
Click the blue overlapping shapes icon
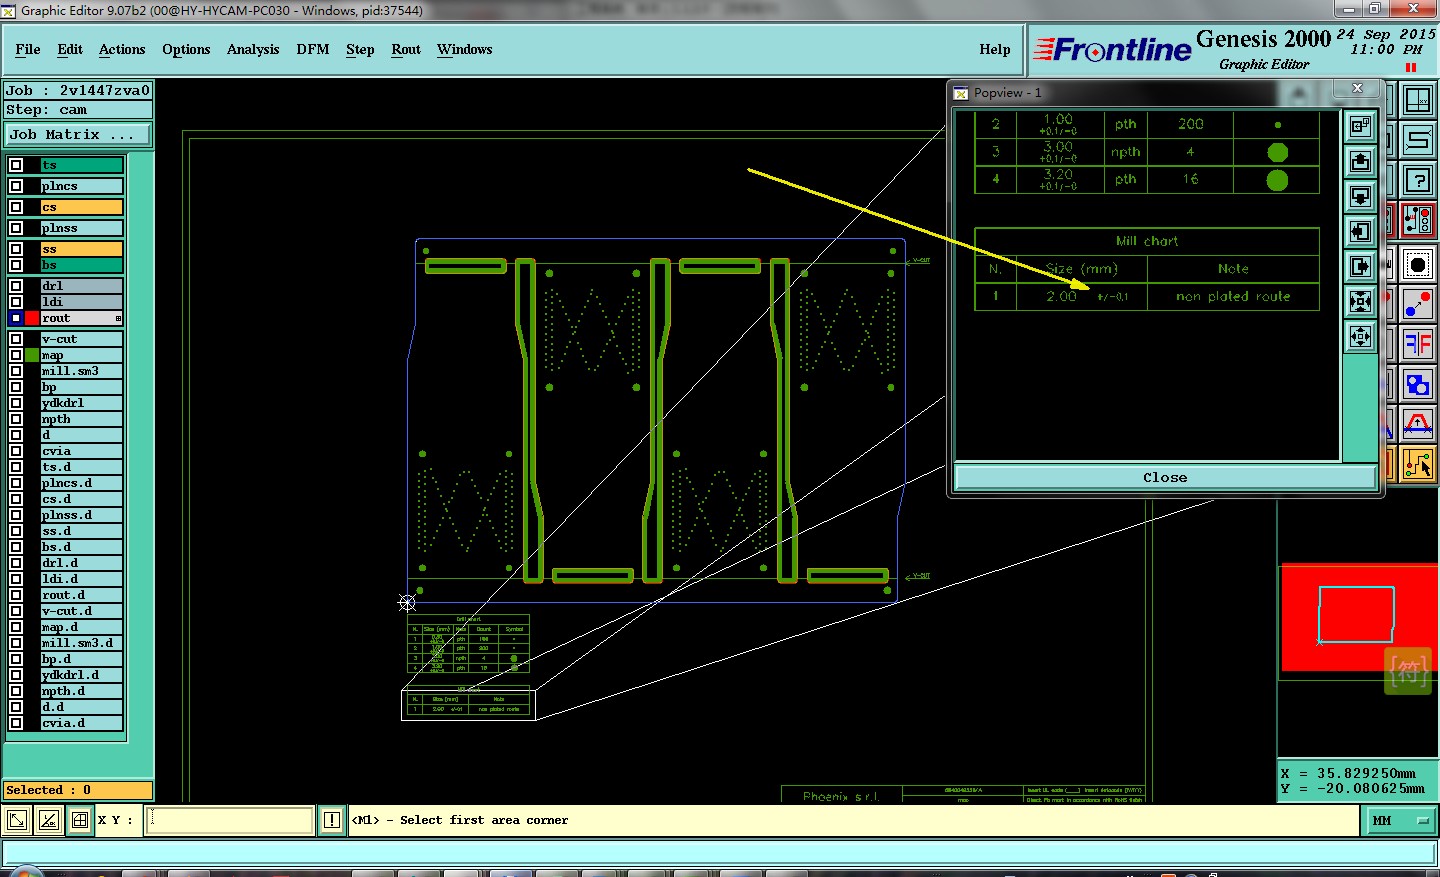1418,384
